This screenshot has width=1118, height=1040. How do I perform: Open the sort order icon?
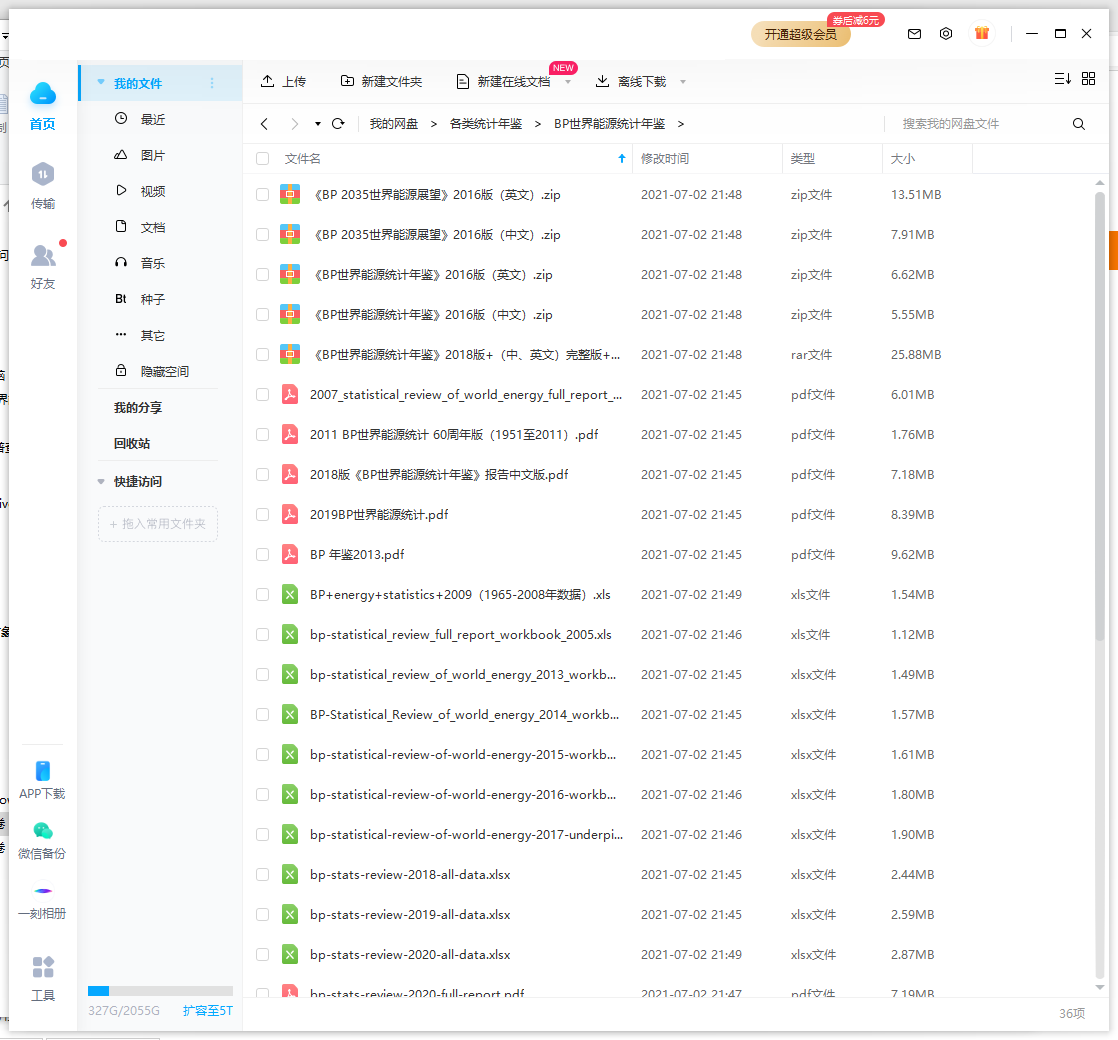pyautogui.click(x=1062, y=78)
